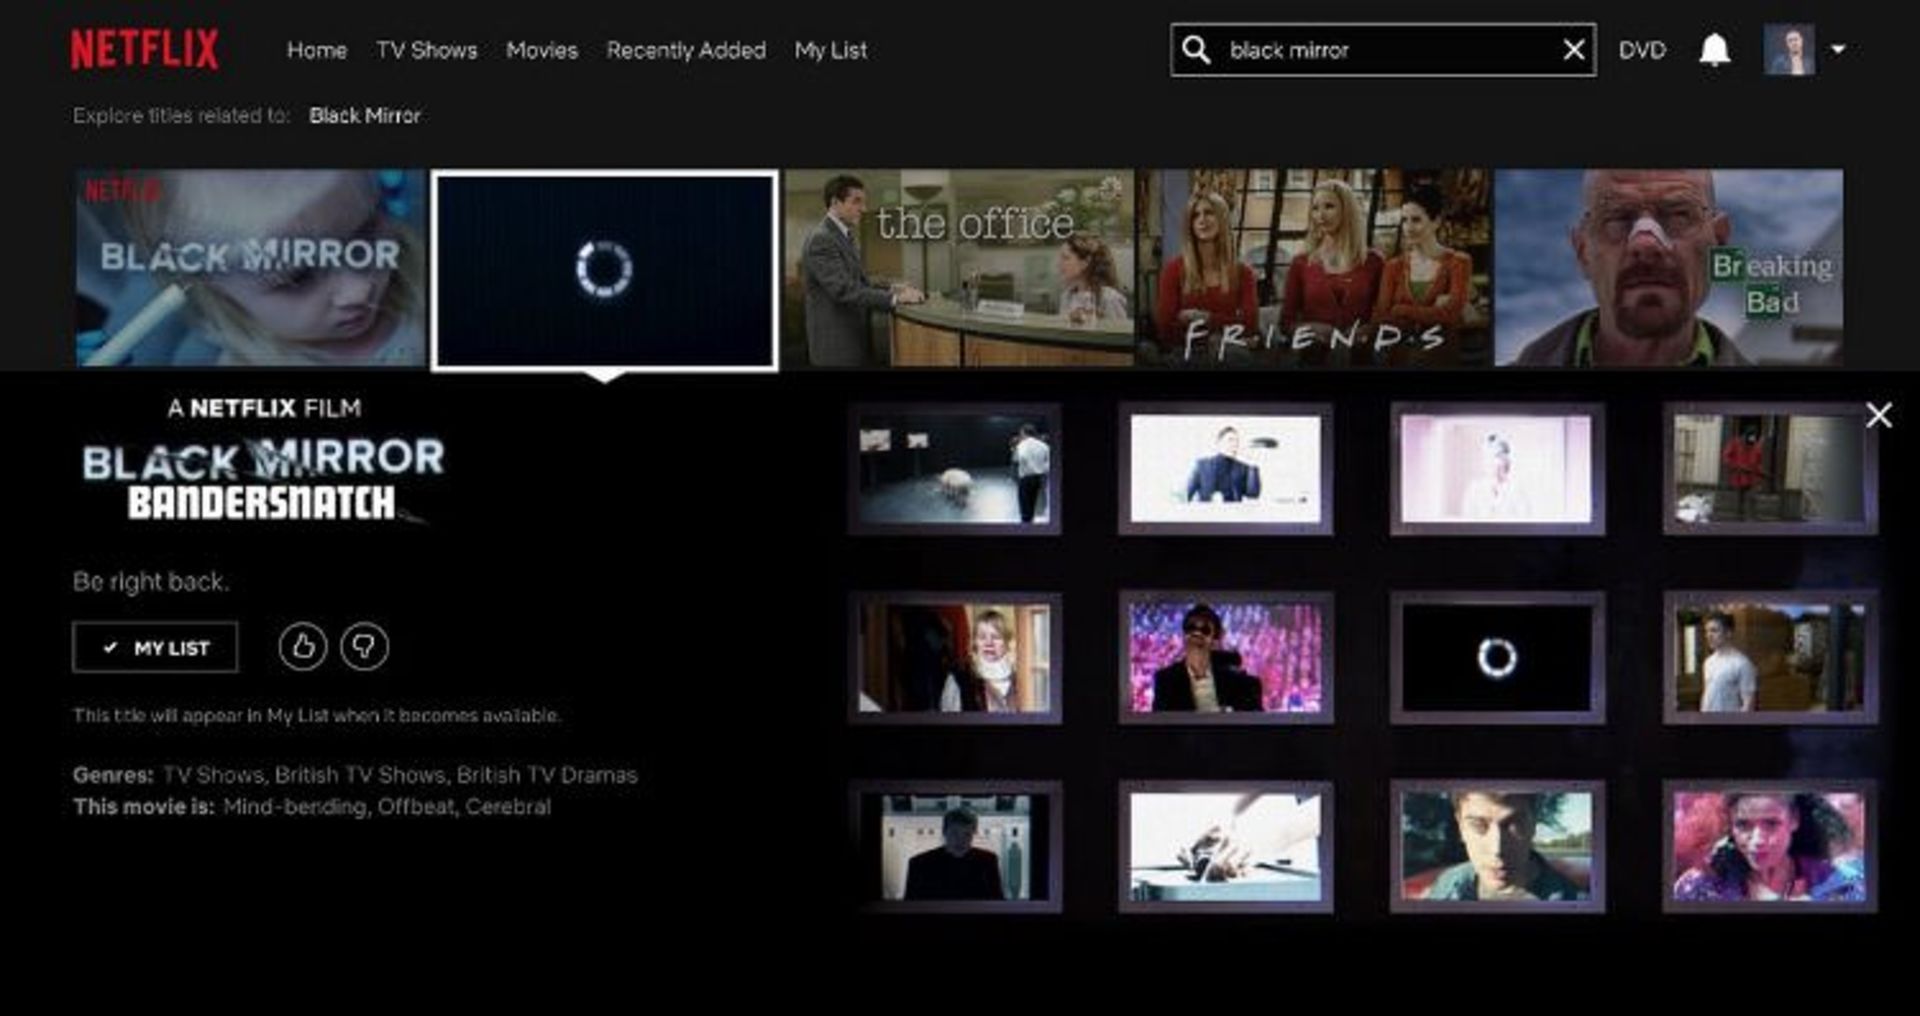
Task: Click the Cerebral tag
Action: click(x=508, y=807)
